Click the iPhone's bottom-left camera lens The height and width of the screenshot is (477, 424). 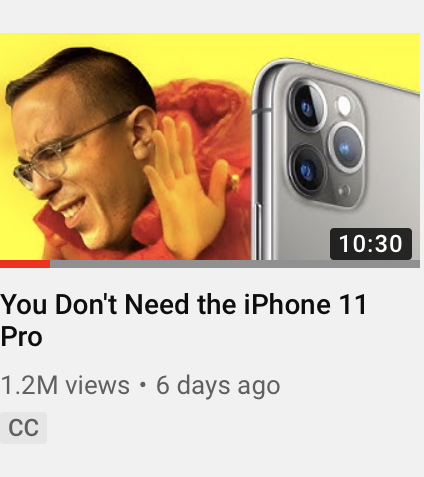point(307,171)
